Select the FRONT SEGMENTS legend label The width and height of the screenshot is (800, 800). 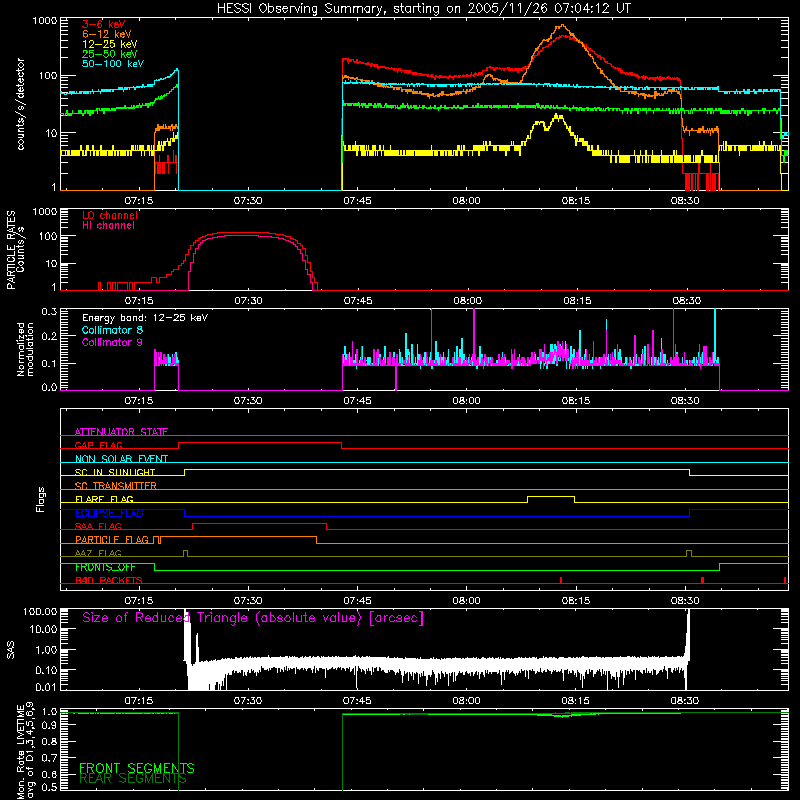point(137,768)
